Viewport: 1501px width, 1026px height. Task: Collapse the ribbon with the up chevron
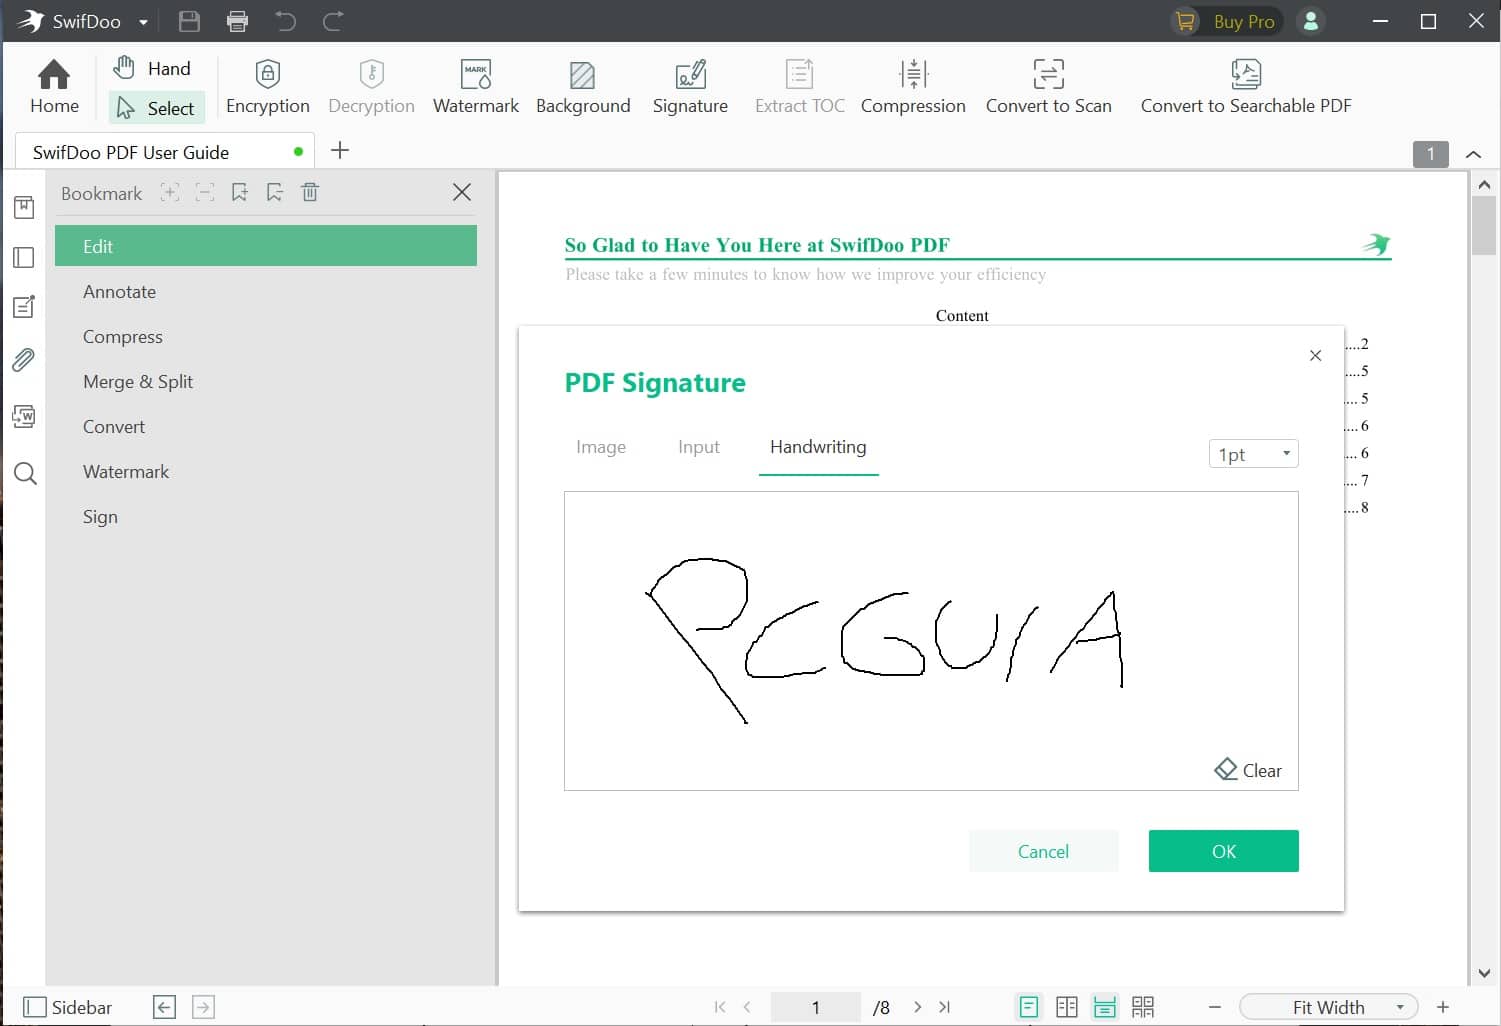pyautogui.click(x=1473, y=154)
